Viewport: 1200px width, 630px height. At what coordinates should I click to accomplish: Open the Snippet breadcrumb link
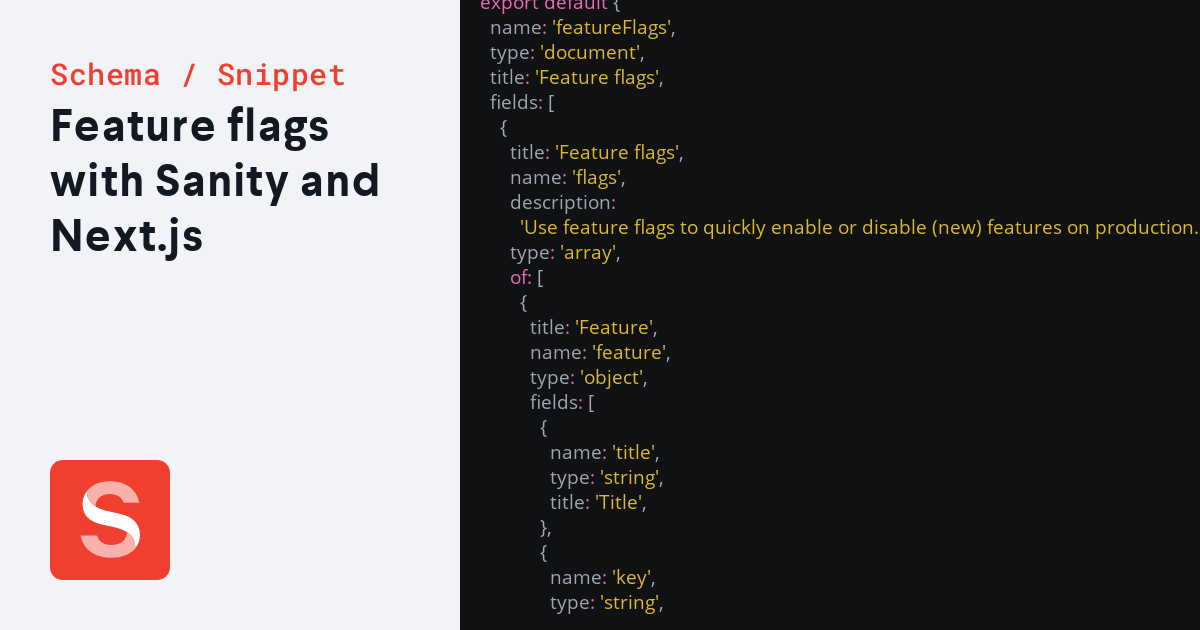(x=281, y=75)
